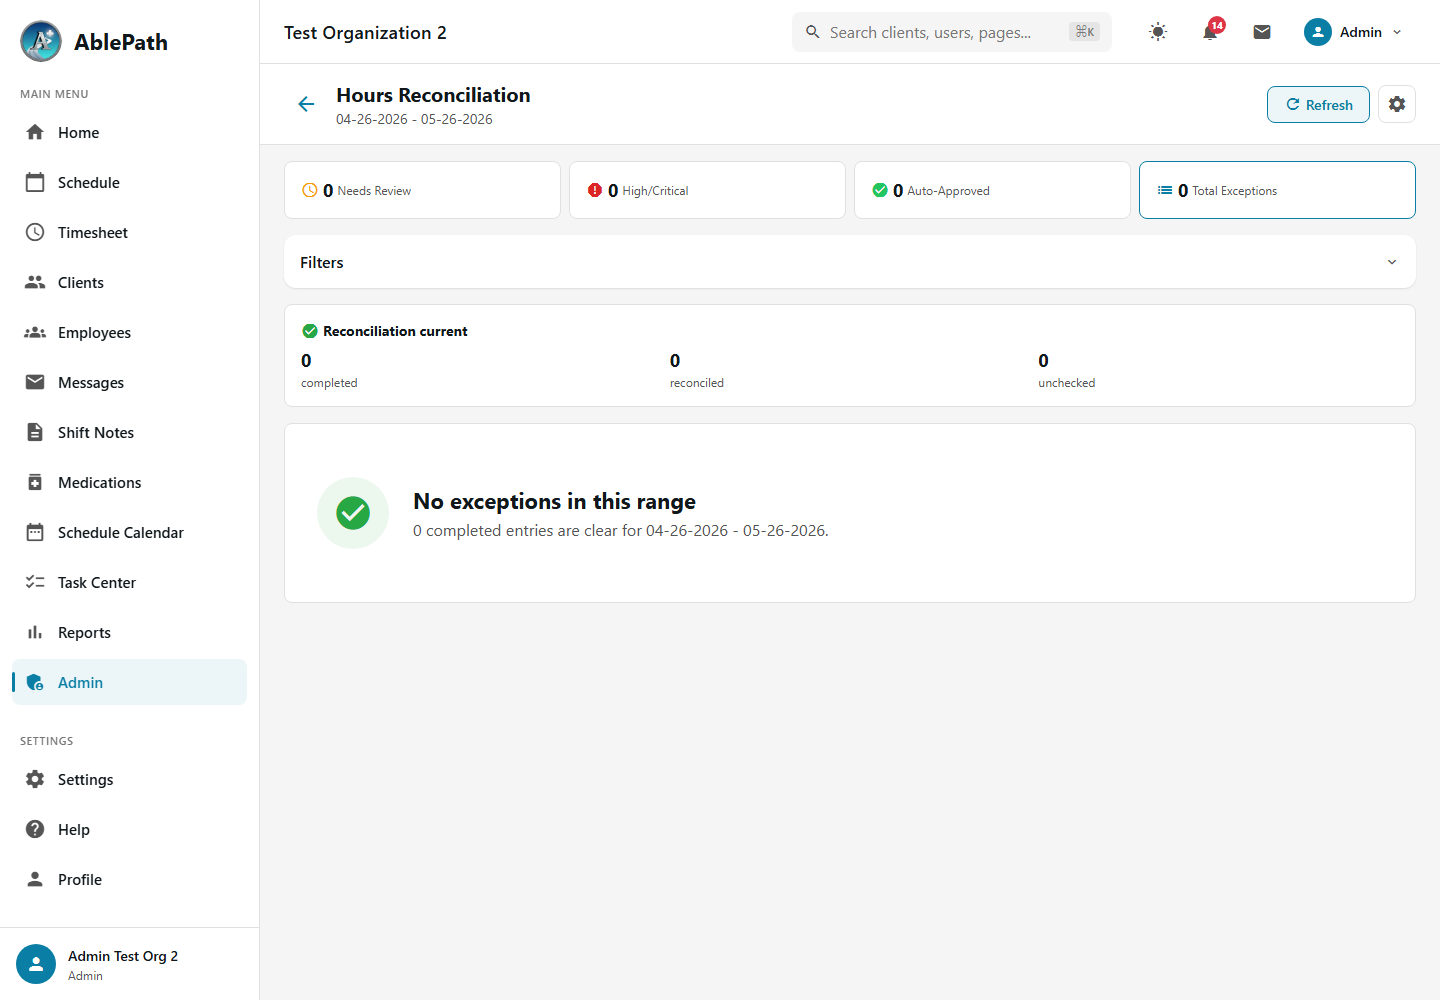
Task: Click the Admin avatar icon in header
Action: click(x=1318, y=32)
